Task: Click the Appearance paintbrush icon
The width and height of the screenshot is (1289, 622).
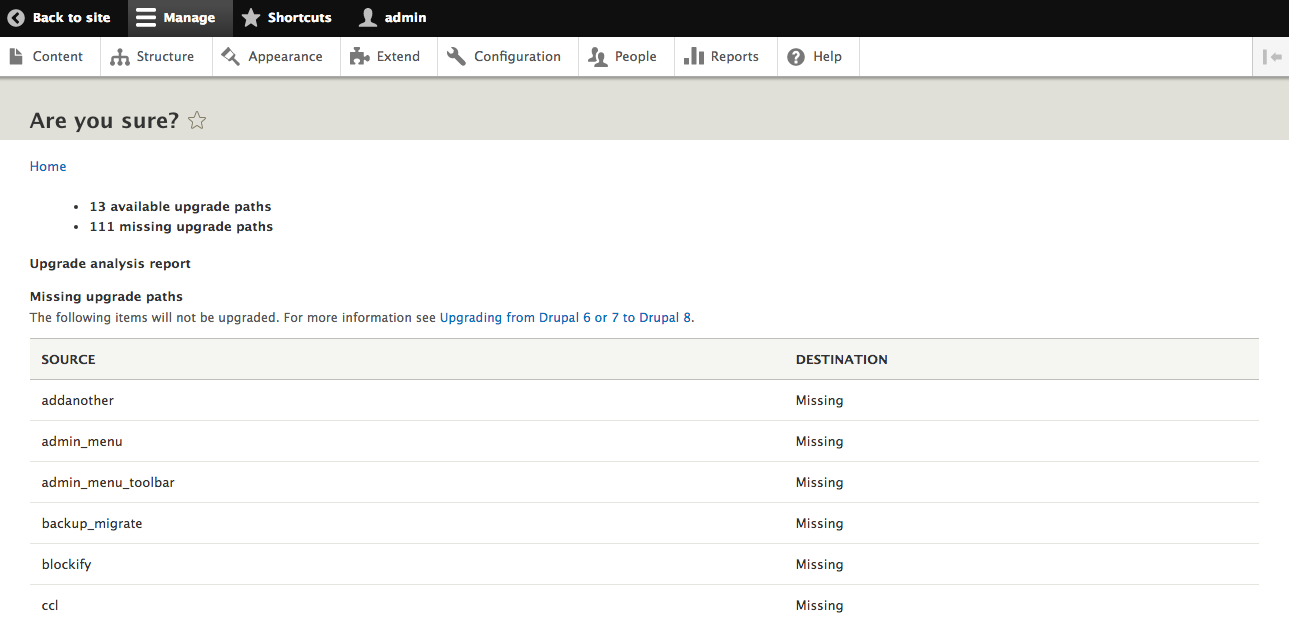Action: (231, 57)
